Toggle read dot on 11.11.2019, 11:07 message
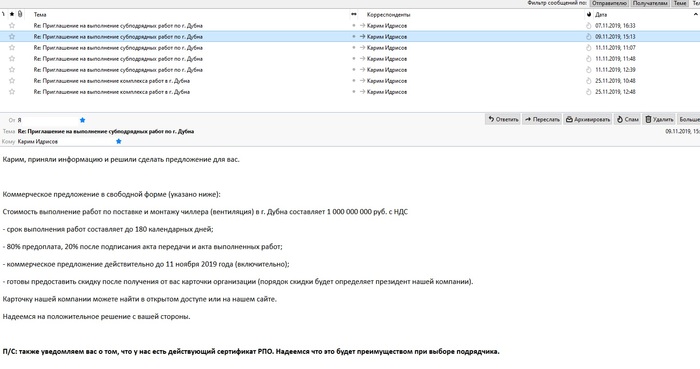The image size is (700, 369). 354,47
